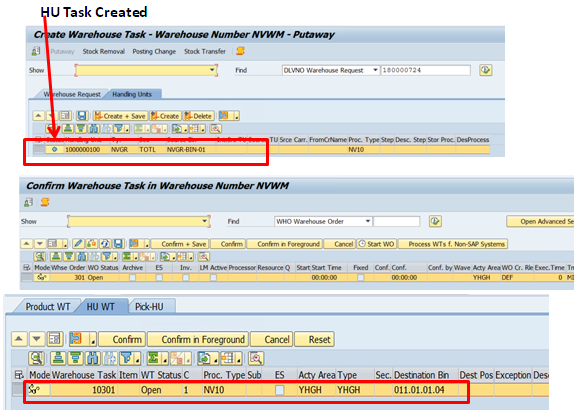Screen dimensions: 578x419
Task: Click the pencil edit icon in warehouse order toolbar
Action: coord(78,244)
